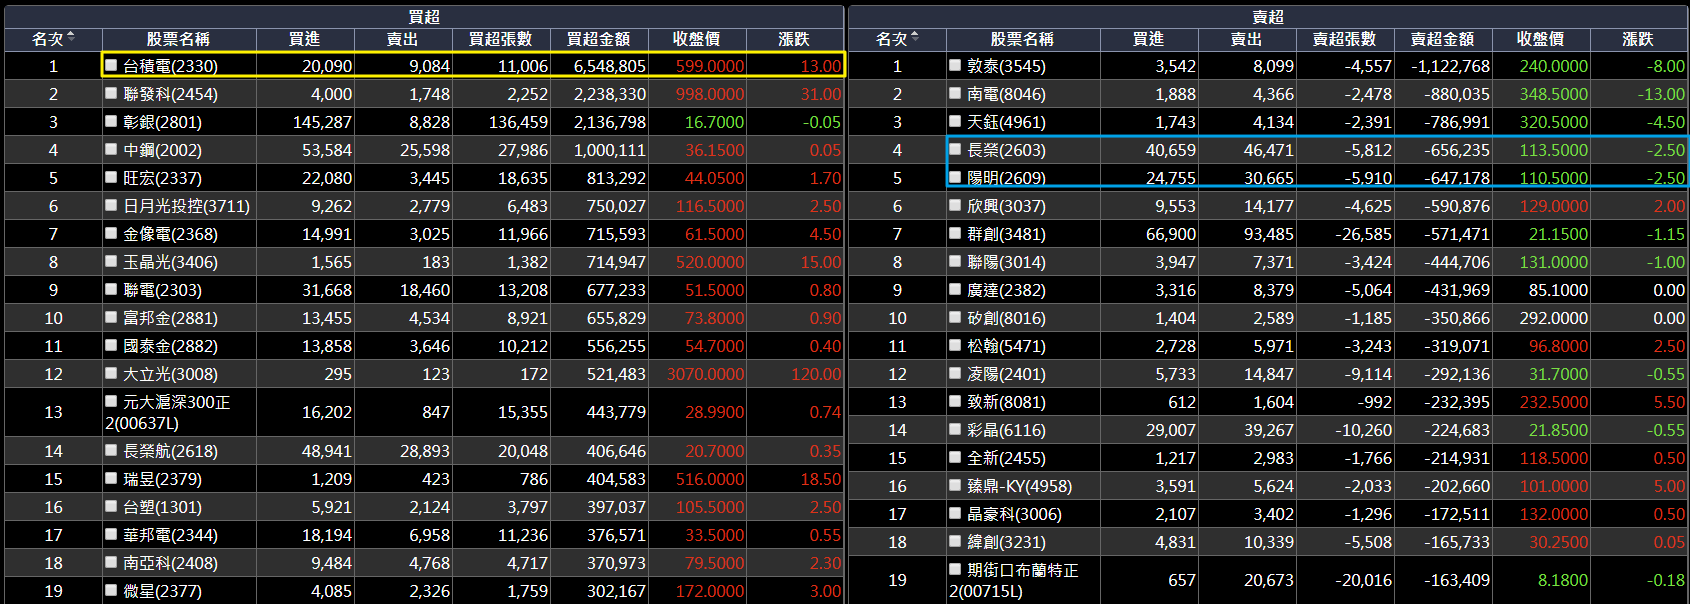This screenshot has height=604, width=1690.
Task: Tick the checkbox beside 日月光投控(3711)
Action: [112, 205]
